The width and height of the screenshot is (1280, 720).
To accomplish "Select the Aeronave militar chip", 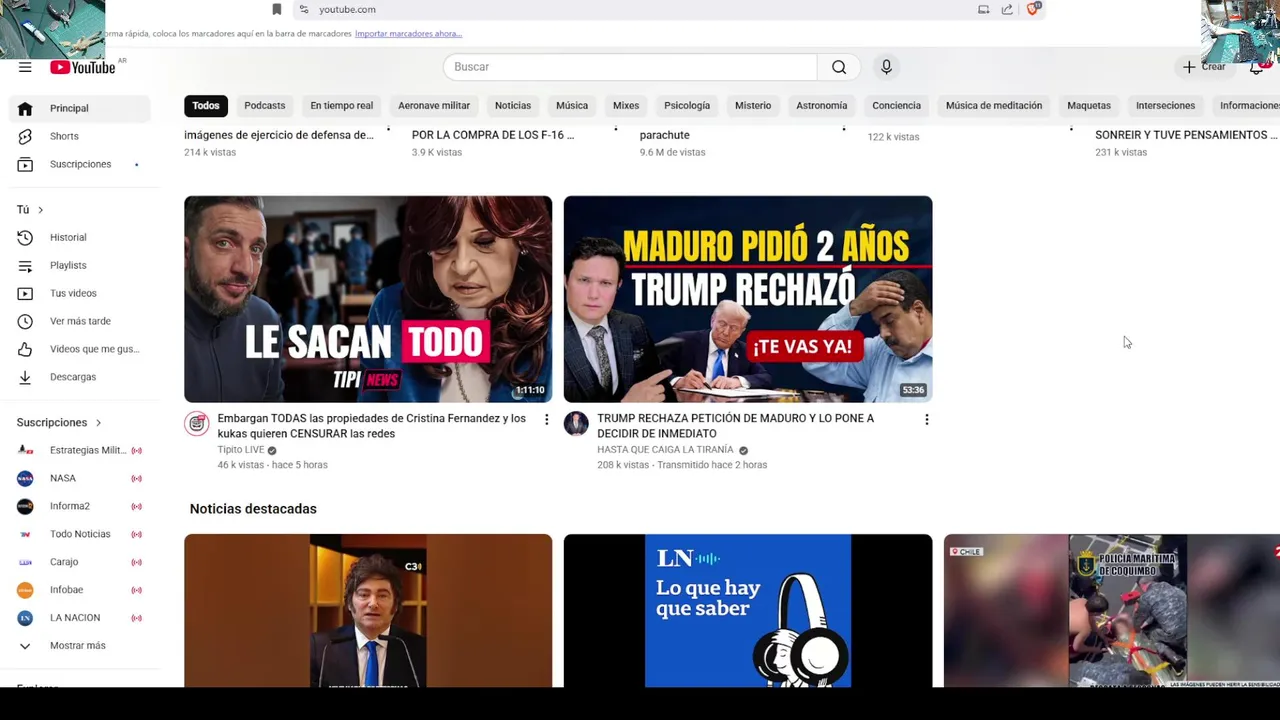I will point(434,105).
